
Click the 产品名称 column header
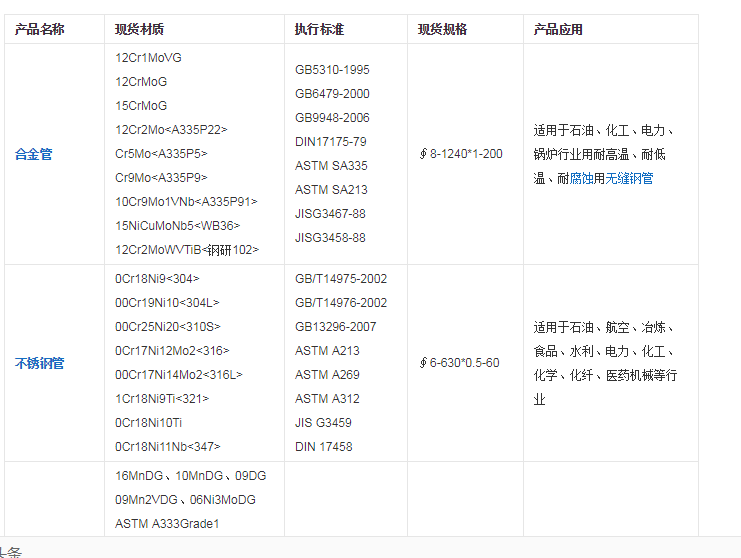click(x=40, y=30)
